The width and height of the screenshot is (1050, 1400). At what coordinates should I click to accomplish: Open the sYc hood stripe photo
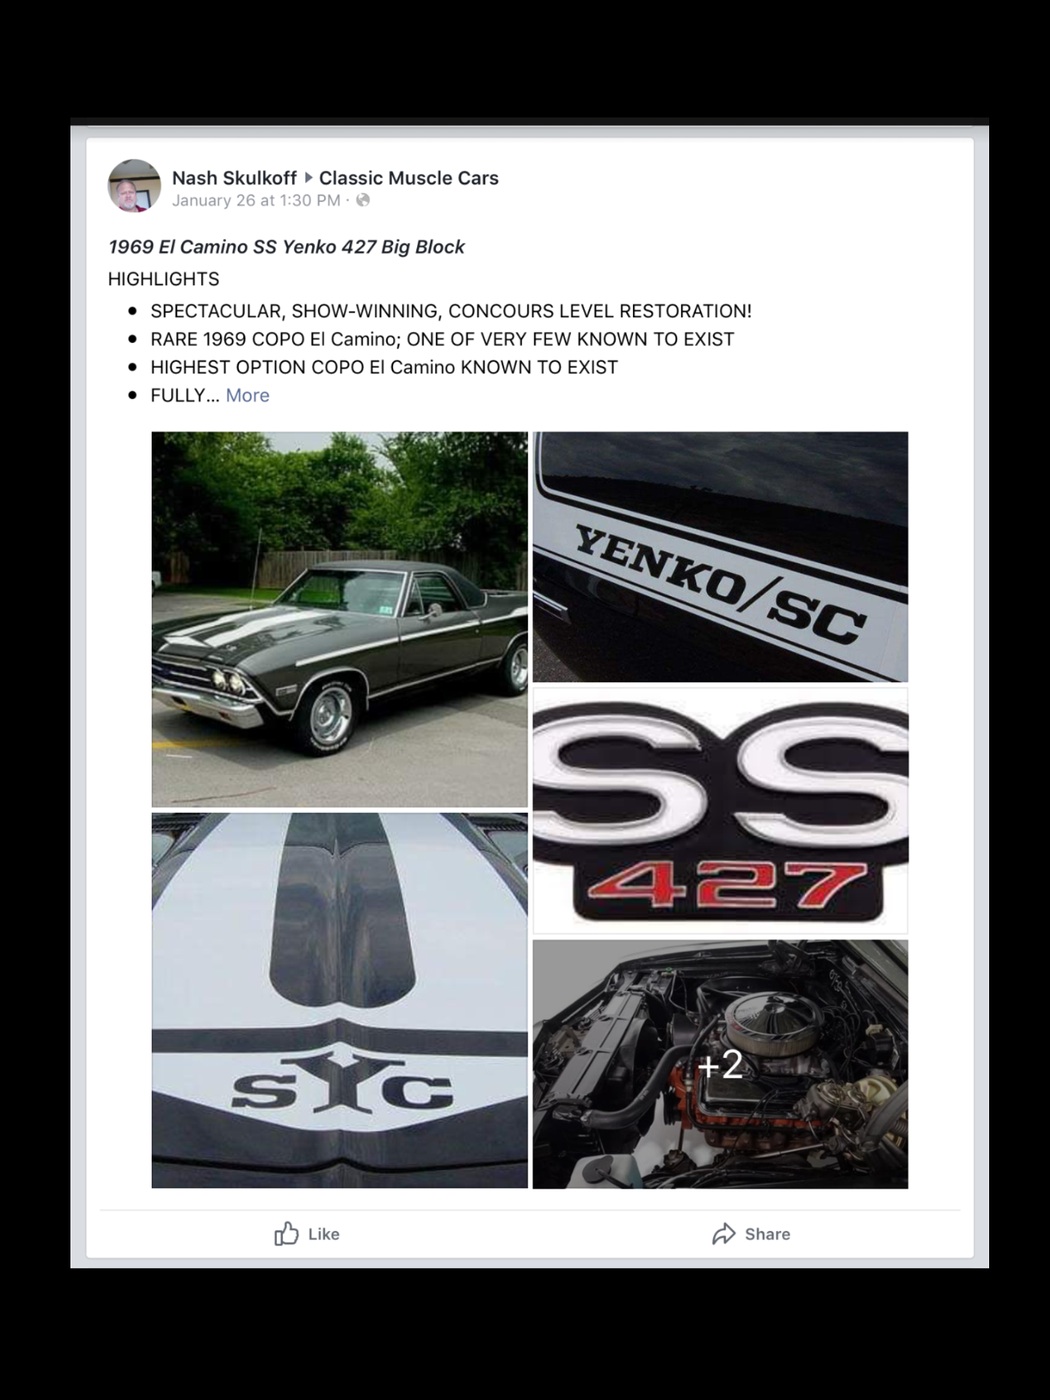[x=339, y=1000]
